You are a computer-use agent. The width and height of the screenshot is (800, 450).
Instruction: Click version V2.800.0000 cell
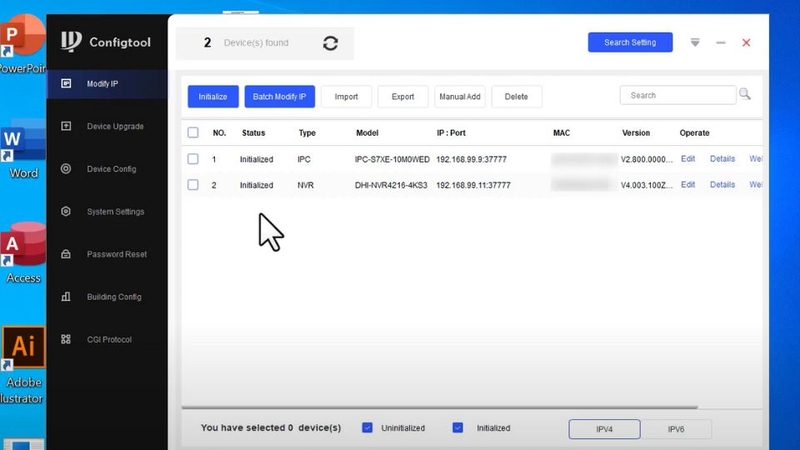(x=646, y=159)
